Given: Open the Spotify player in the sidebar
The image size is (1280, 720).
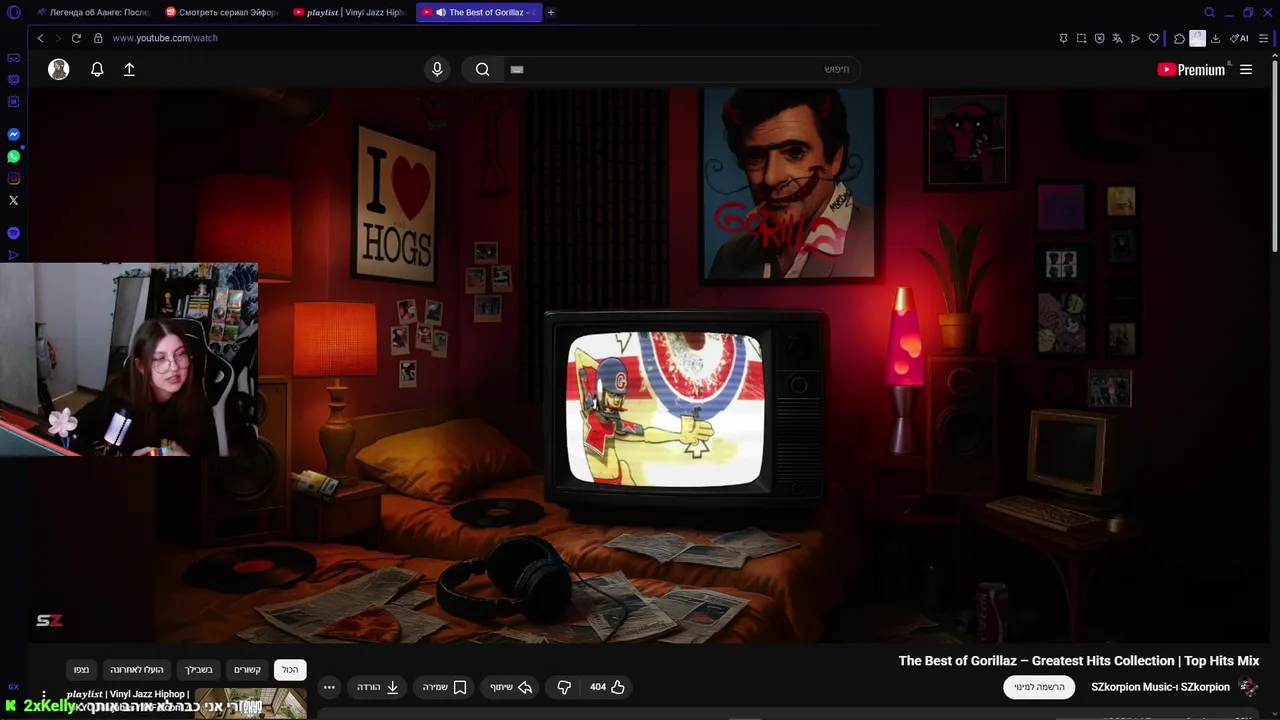Looking at the screenshot, I should point(14,232).
